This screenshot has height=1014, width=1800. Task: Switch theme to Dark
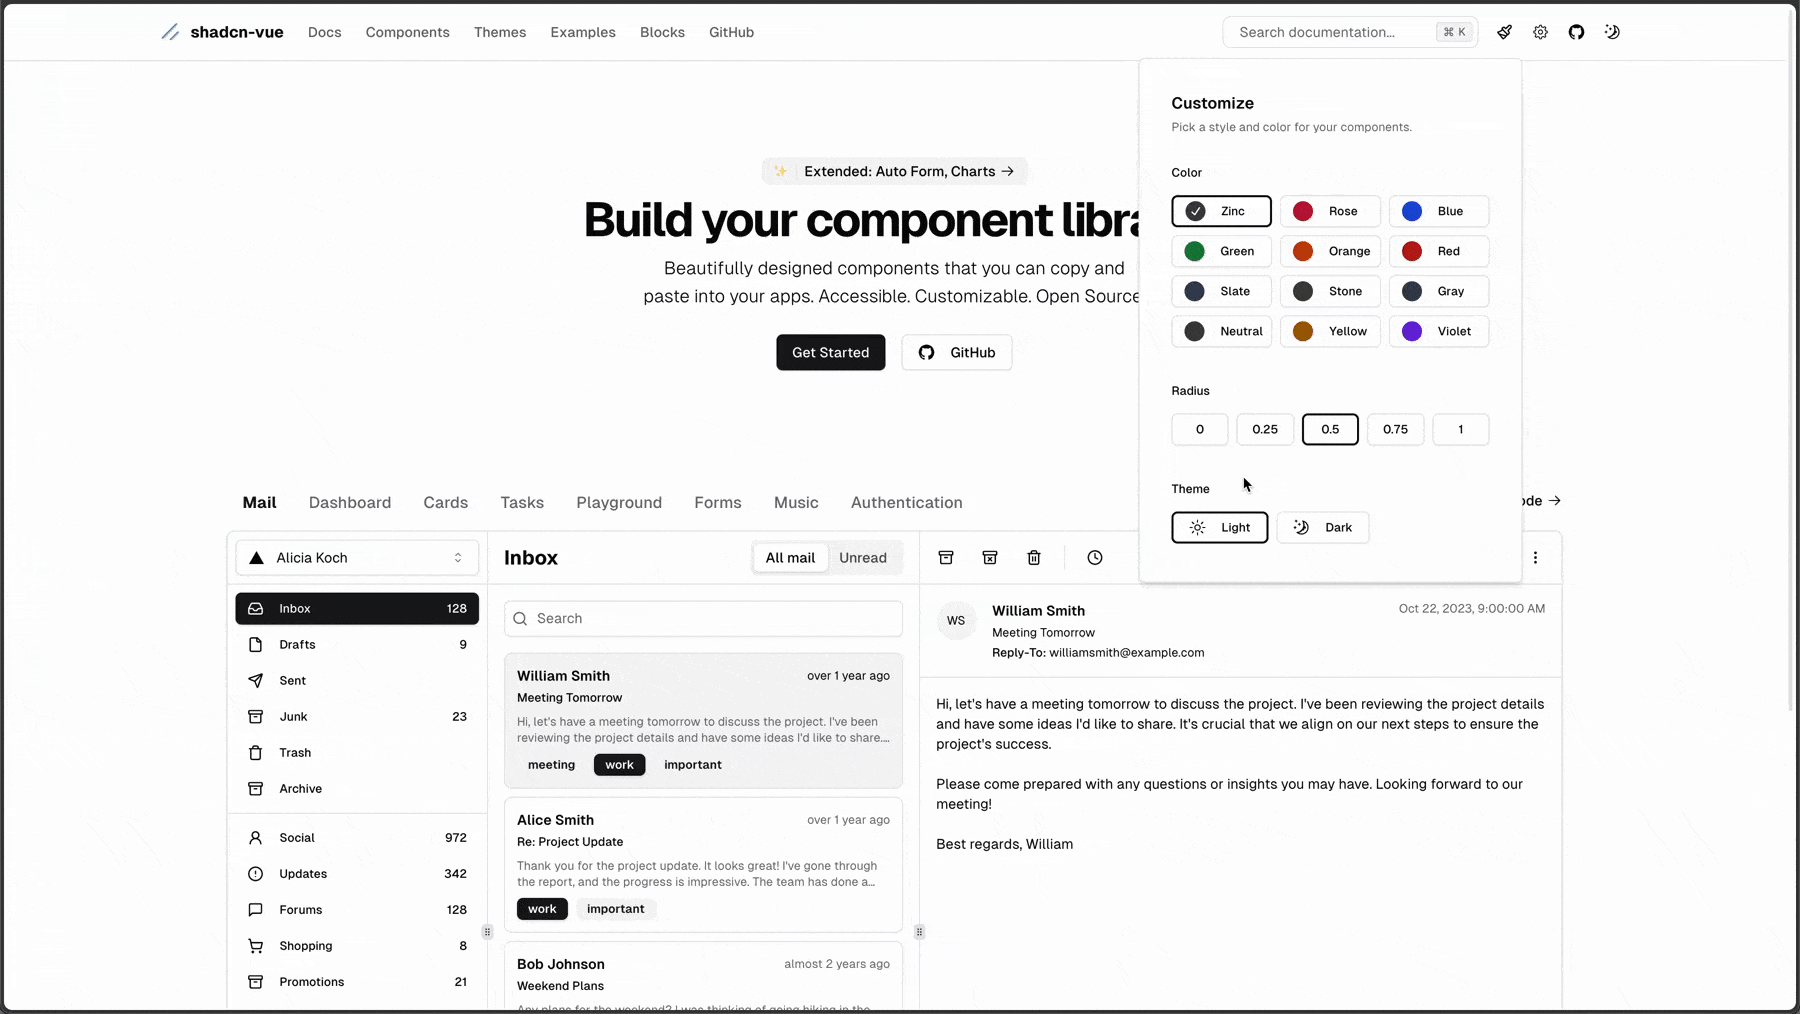click(x=1323, y=527)
